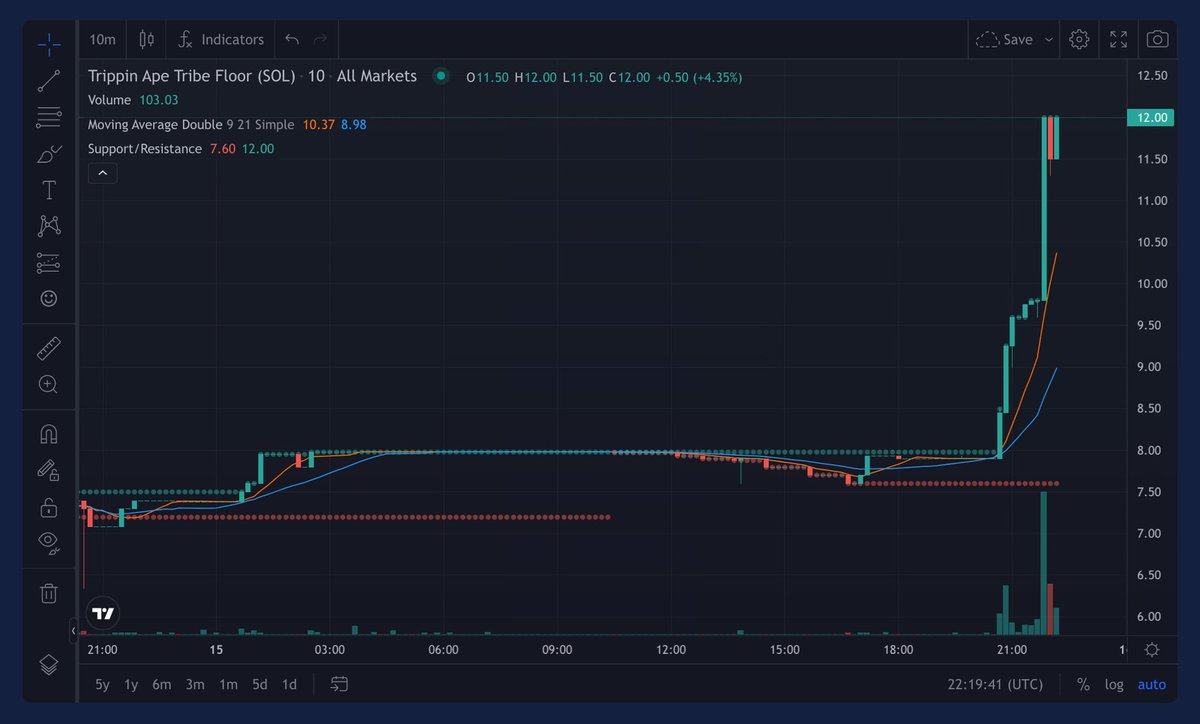Remove drawings using the trash icon

48,593
